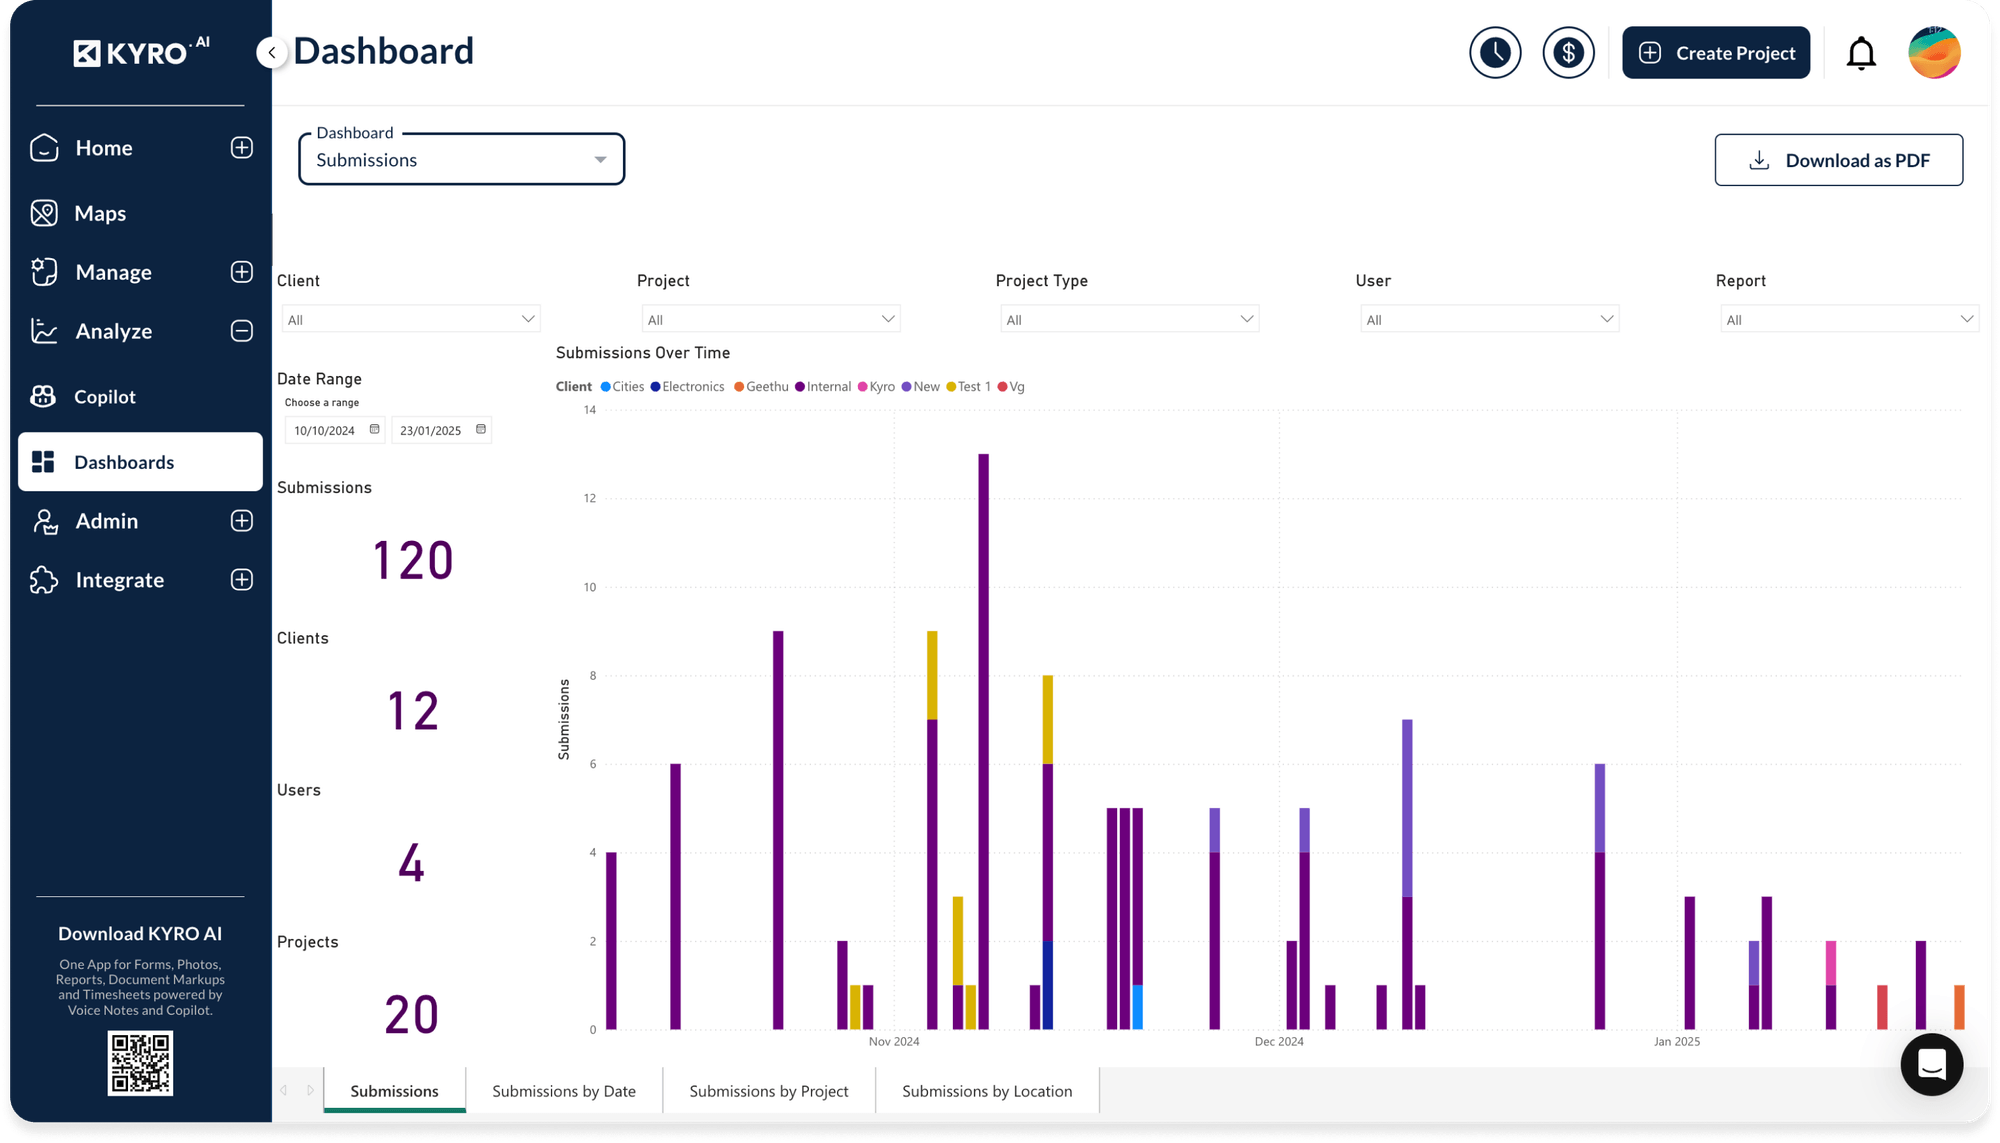Click the Analyze icon in the sidebar
This screenshot has width=2000, height=1143.
[x=43, y=331]
